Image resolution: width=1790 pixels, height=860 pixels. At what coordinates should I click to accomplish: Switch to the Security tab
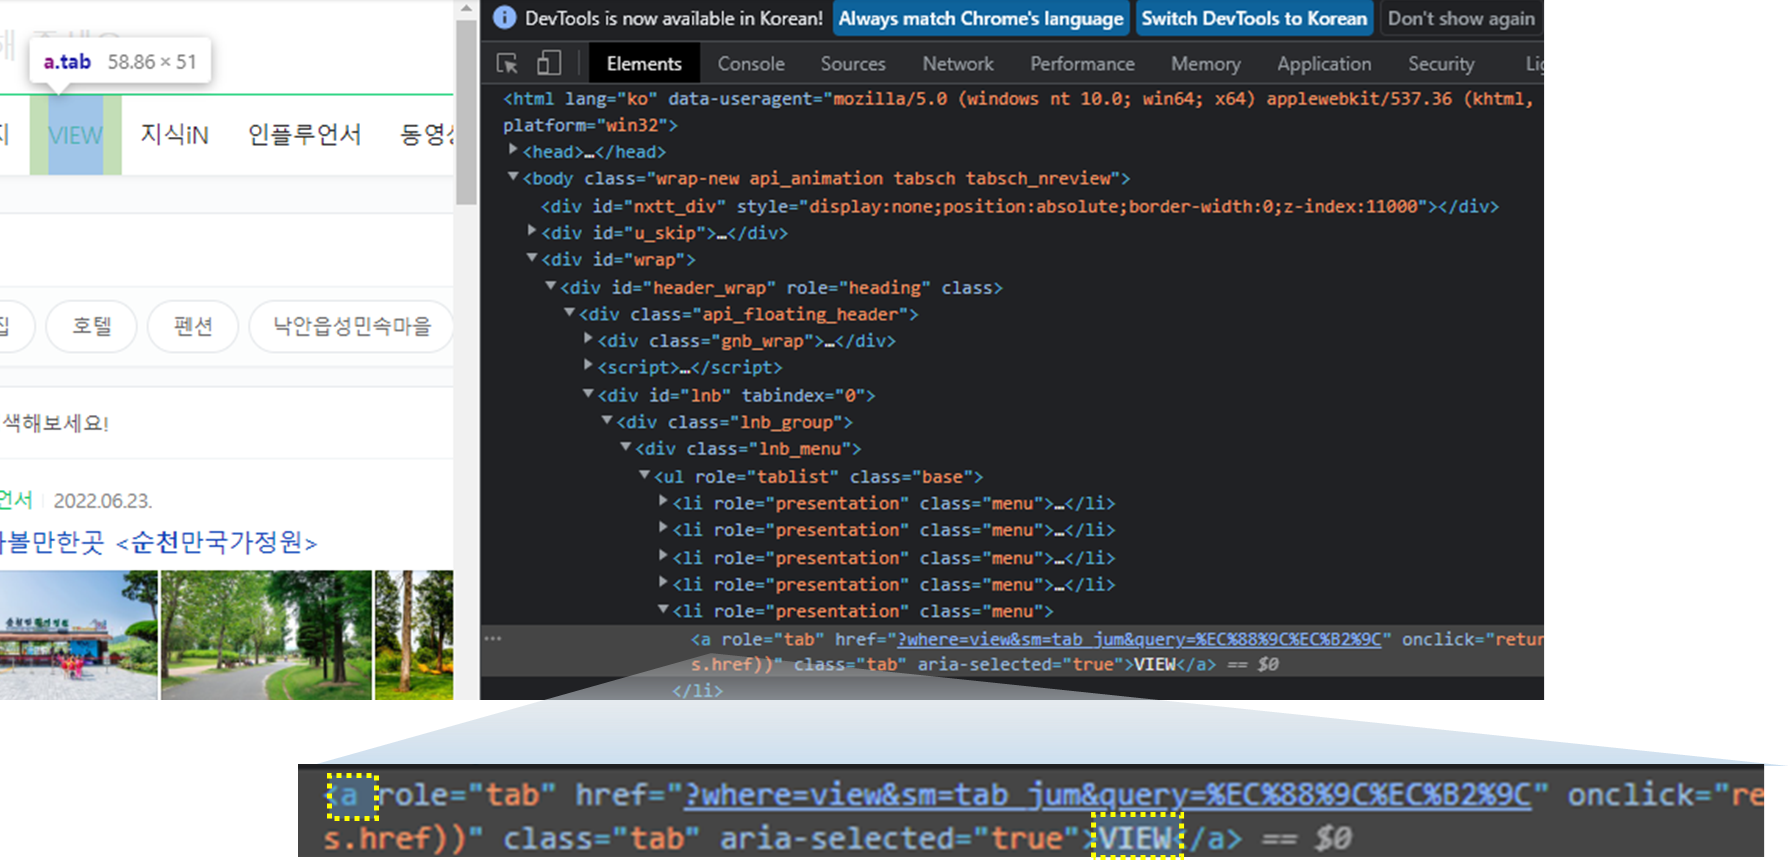pyautogui.click(x=1441, y=64)
